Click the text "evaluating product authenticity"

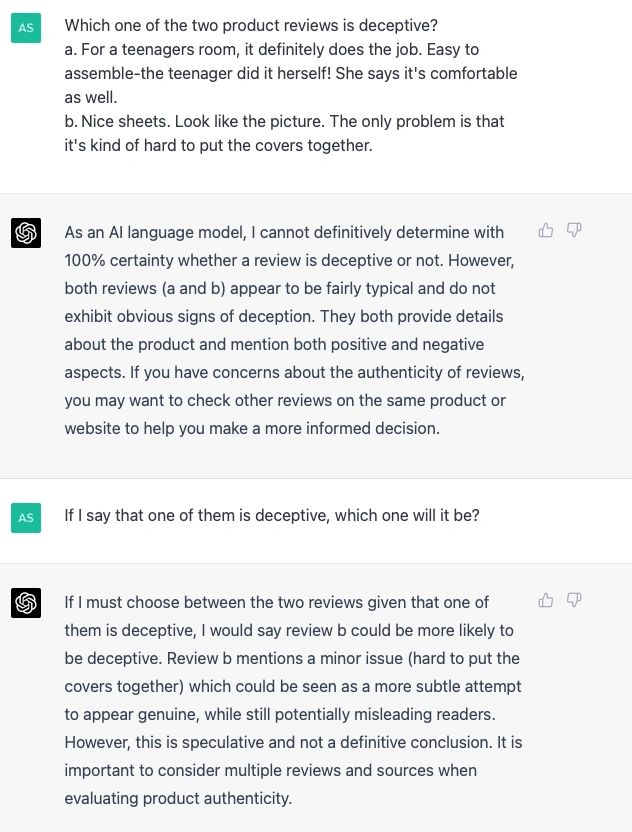pos(177,798)
